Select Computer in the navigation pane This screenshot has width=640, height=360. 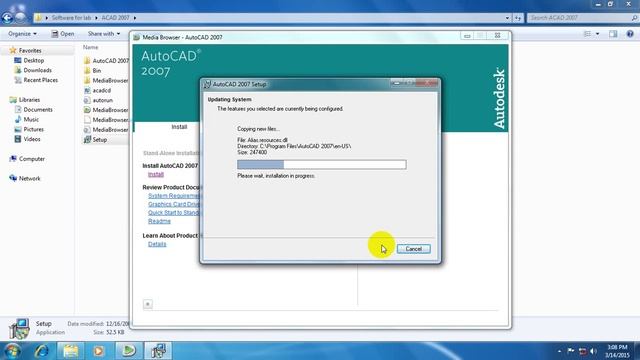click(31, 158)
